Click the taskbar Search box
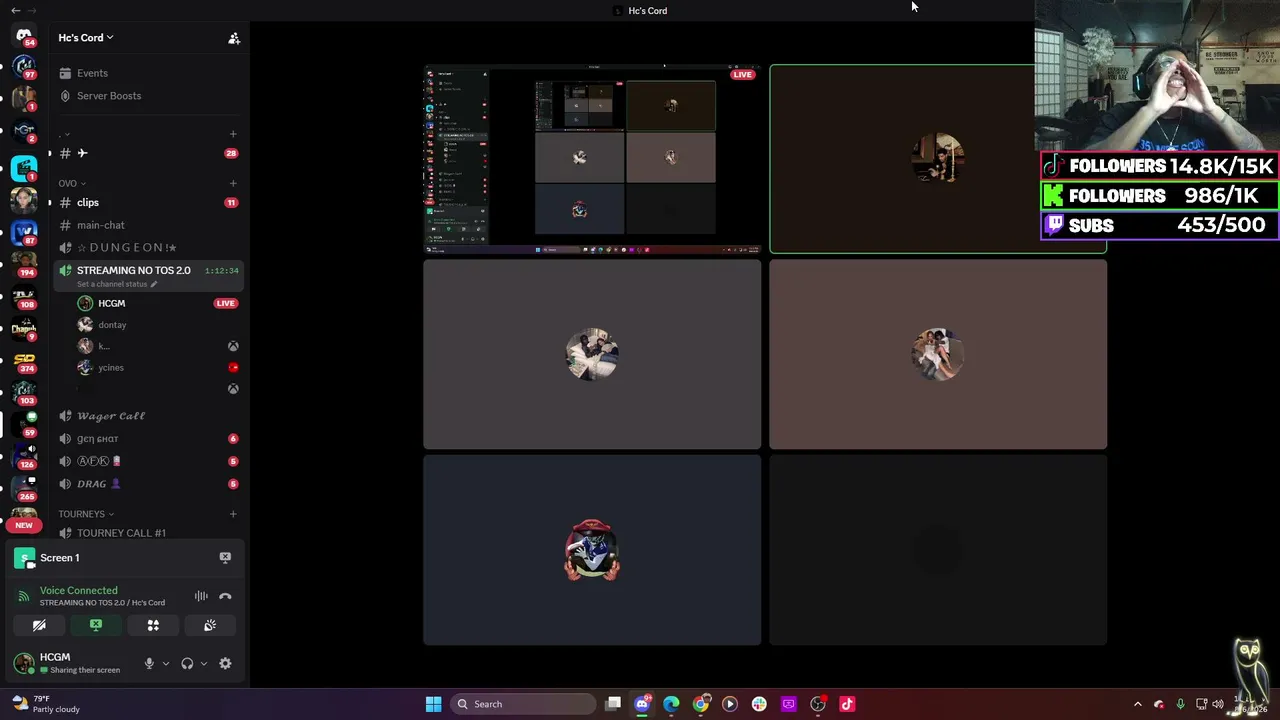The width and height of the screenshot is (1280, 720). pyautogui.click(x=521, y=704)
